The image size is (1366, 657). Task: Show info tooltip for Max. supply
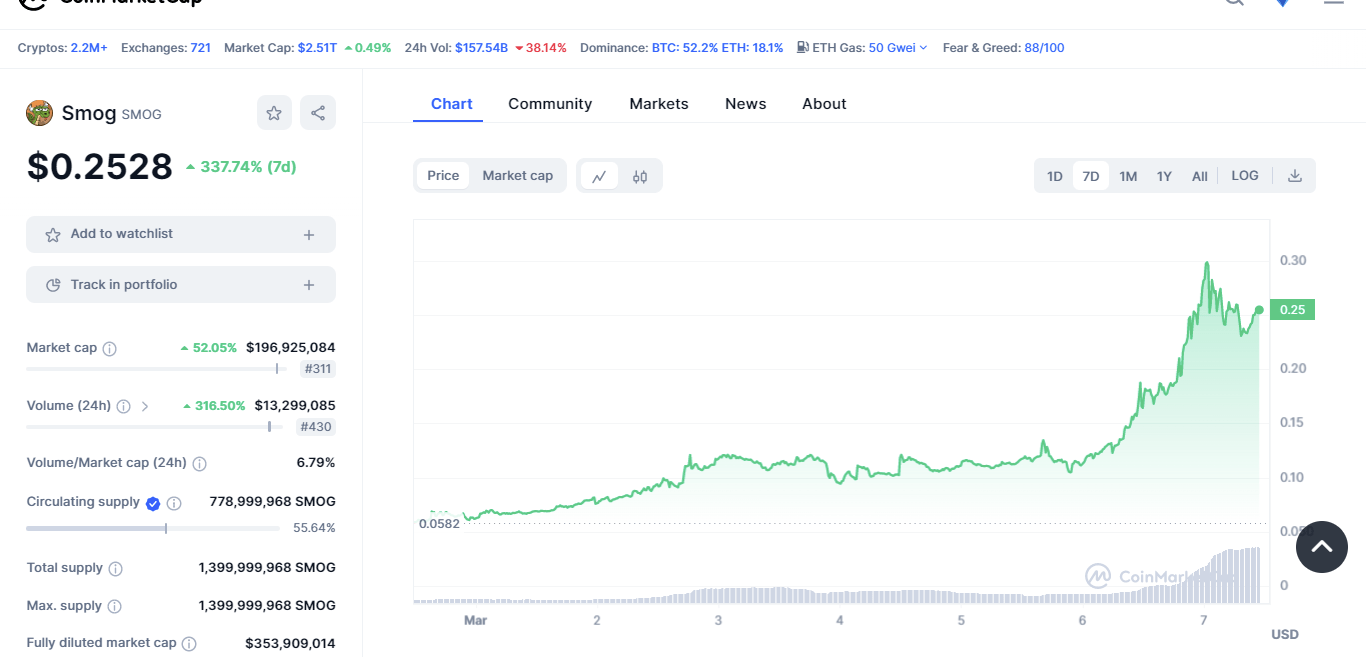115,607
